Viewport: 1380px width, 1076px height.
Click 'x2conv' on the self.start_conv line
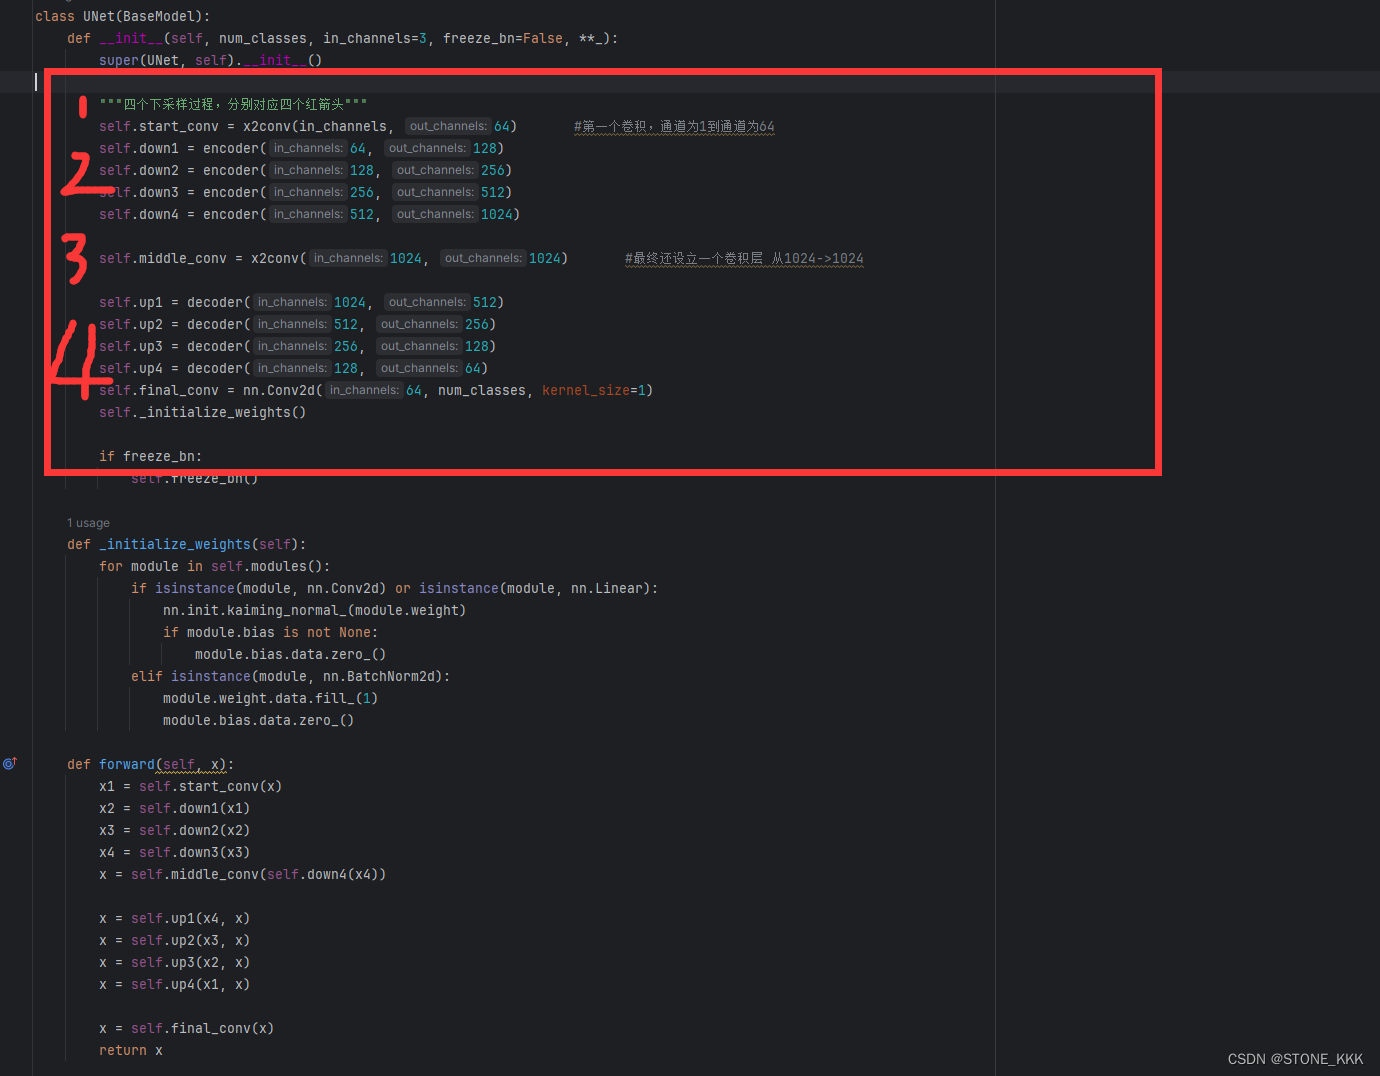coord(267,126)
